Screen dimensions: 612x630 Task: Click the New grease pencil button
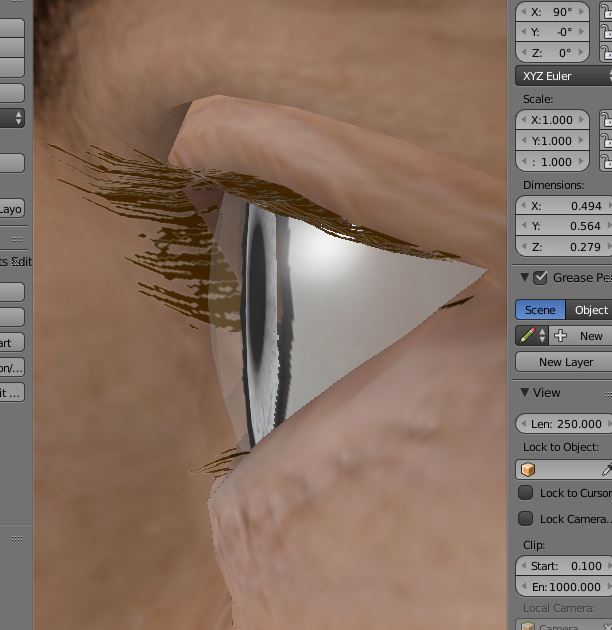click(x=581, y=335)
